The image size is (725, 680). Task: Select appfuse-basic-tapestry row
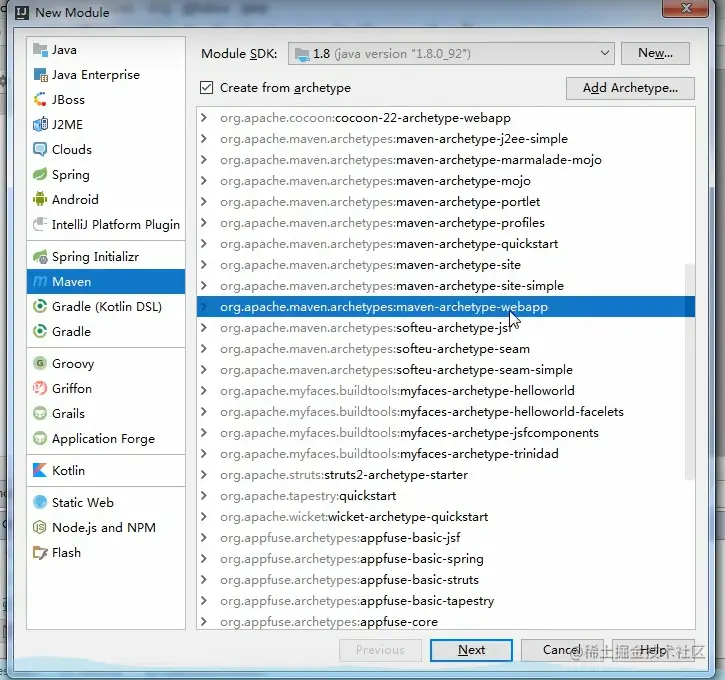point(446,600)
